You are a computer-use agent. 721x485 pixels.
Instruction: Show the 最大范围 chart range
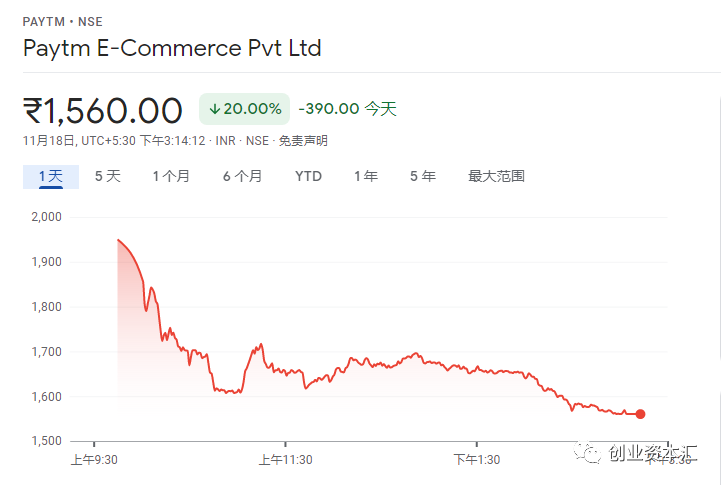(496, 176)
